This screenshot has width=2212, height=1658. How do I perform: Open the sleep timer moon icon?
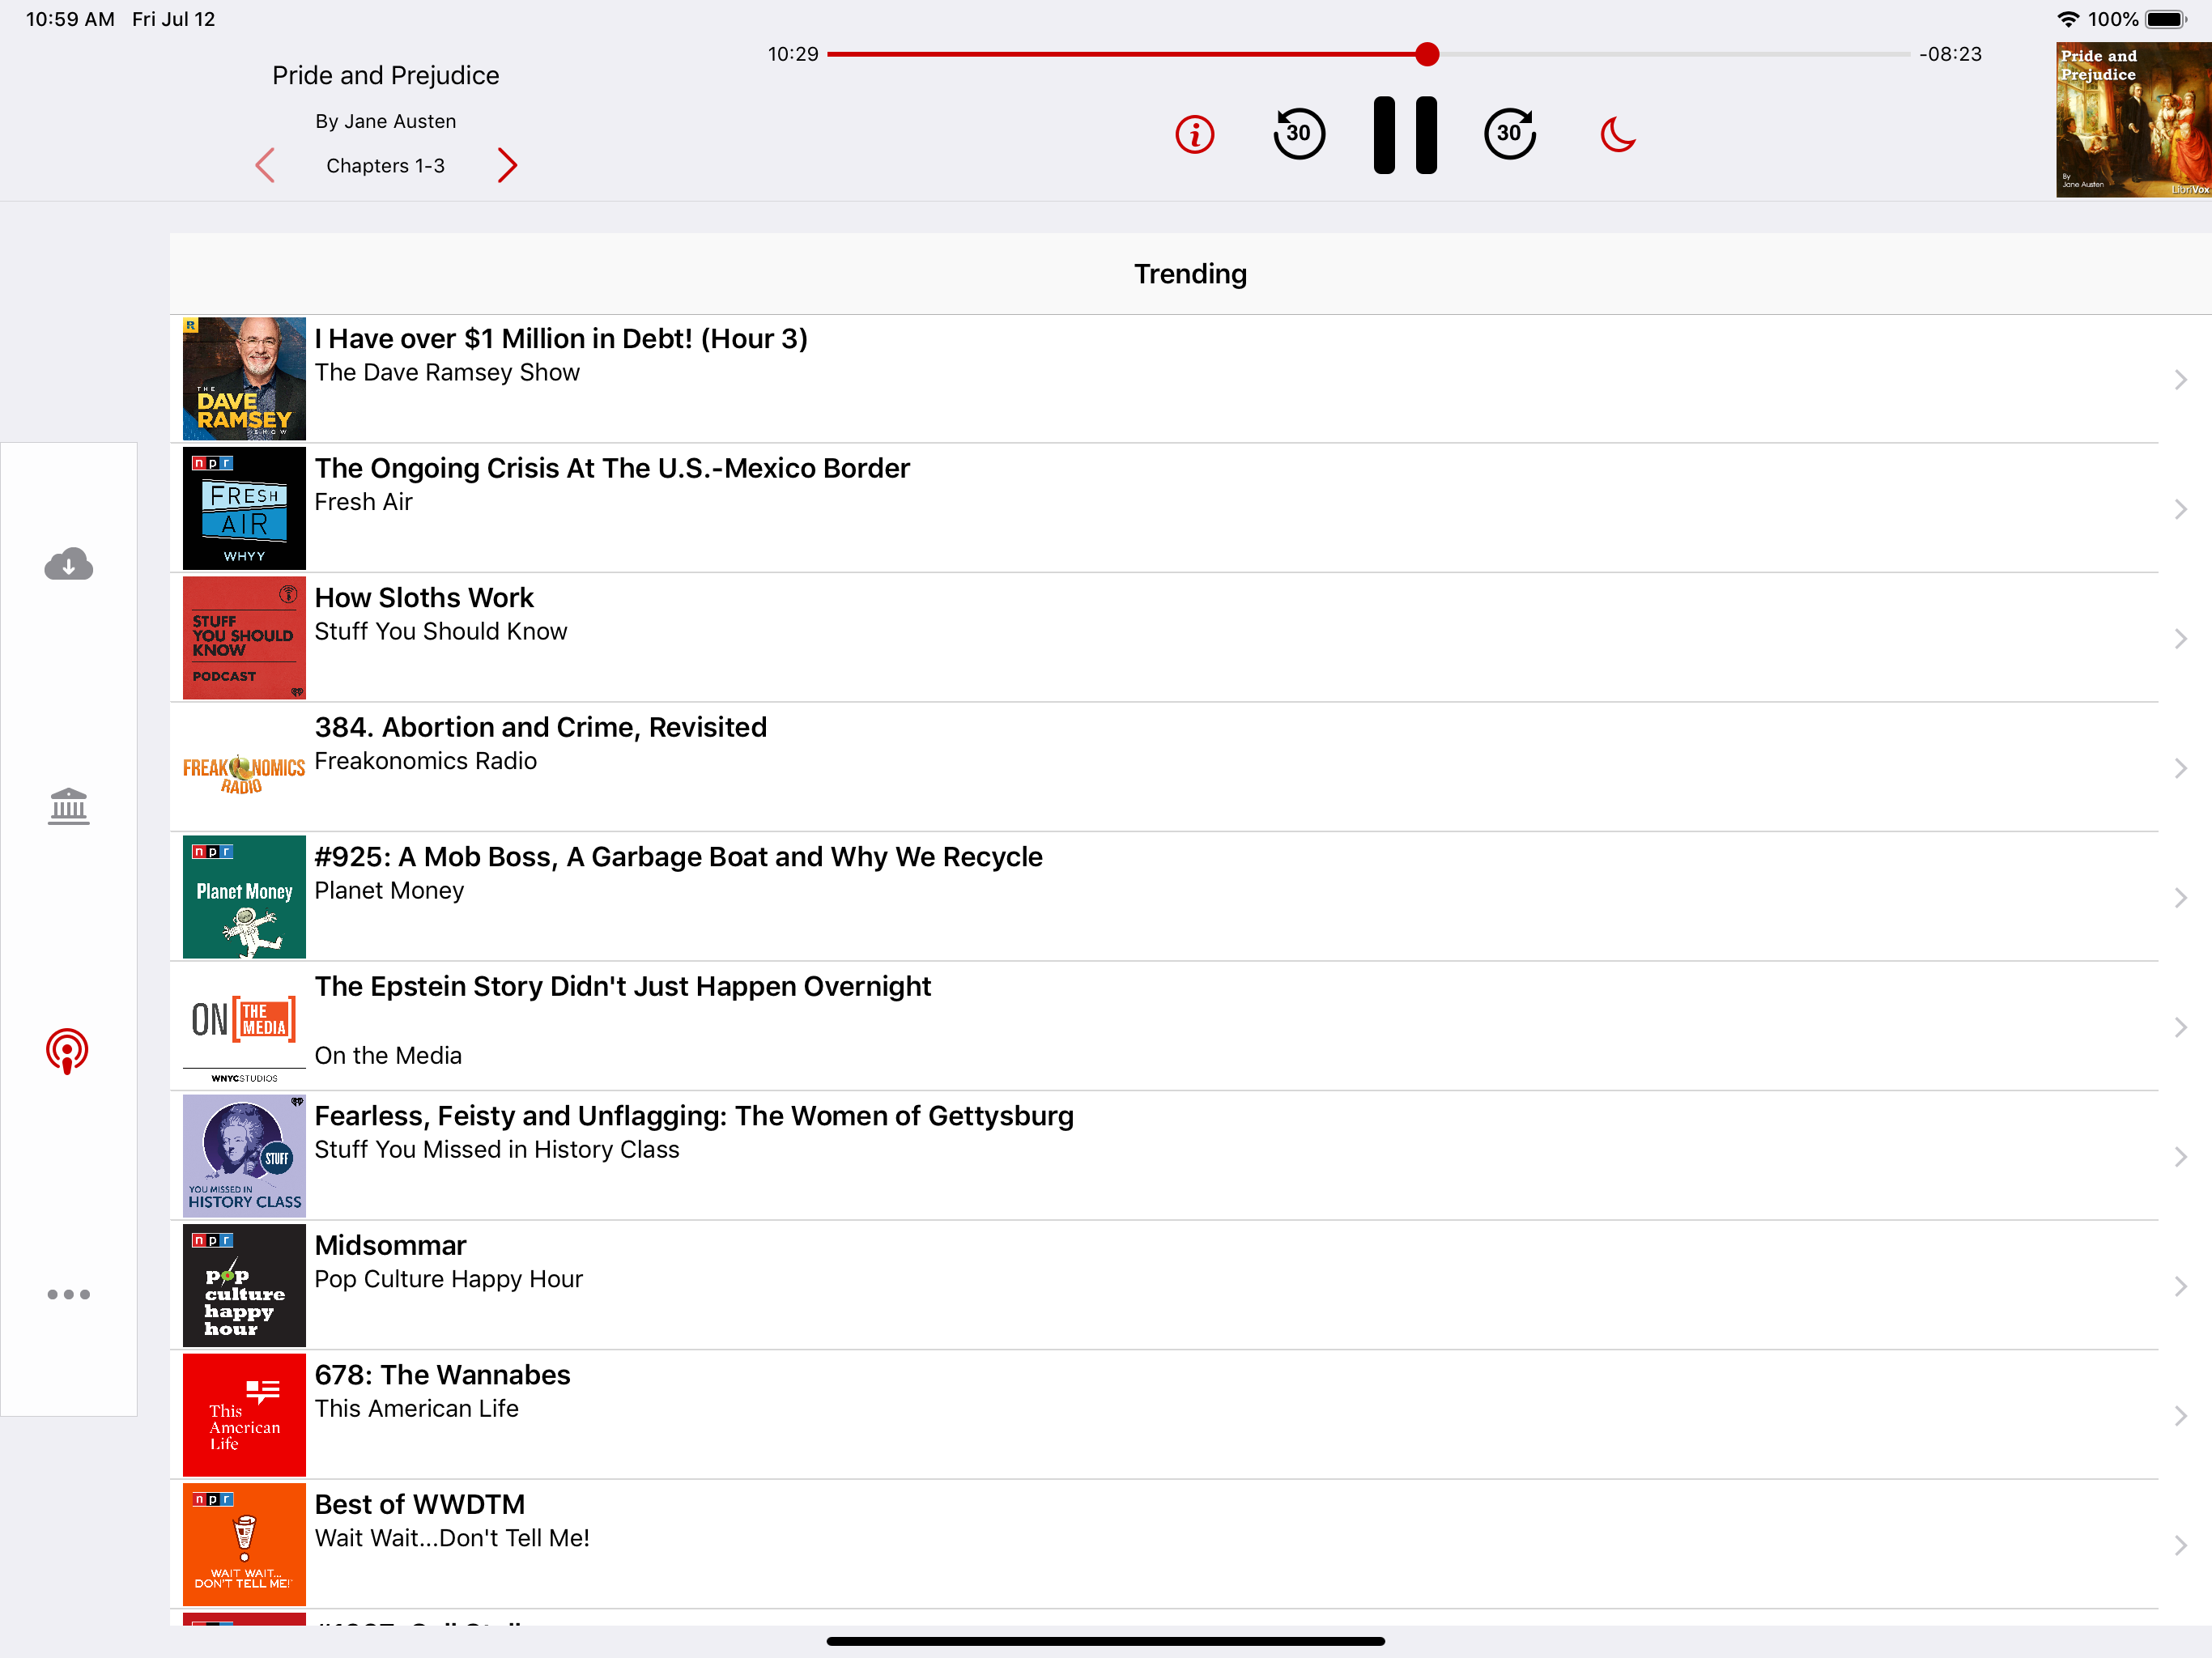tap(1616, 134)
